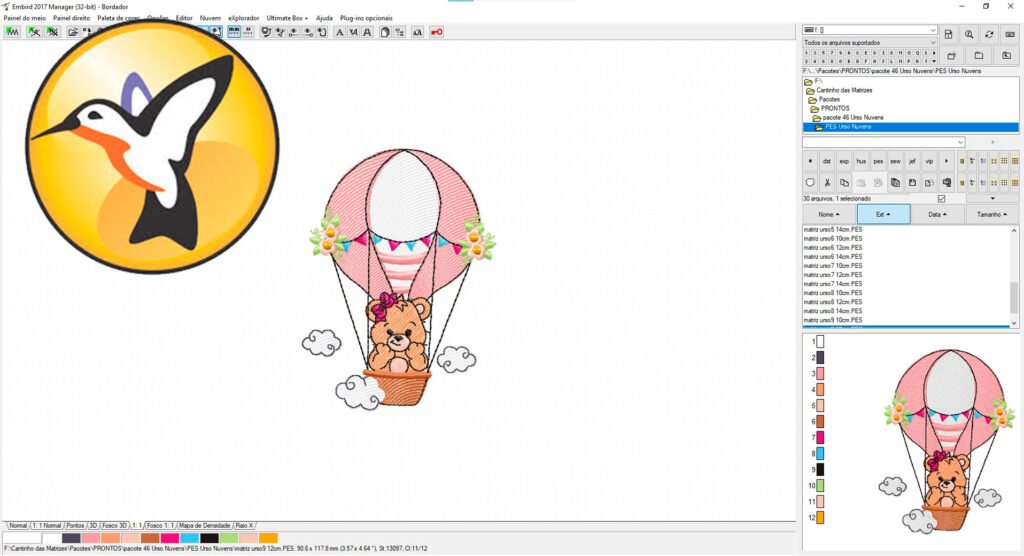The height and width of the screenshot is (556, 1024).
Task: Toggle the checkbox beside '1 selecionado'
Action: 941,199
